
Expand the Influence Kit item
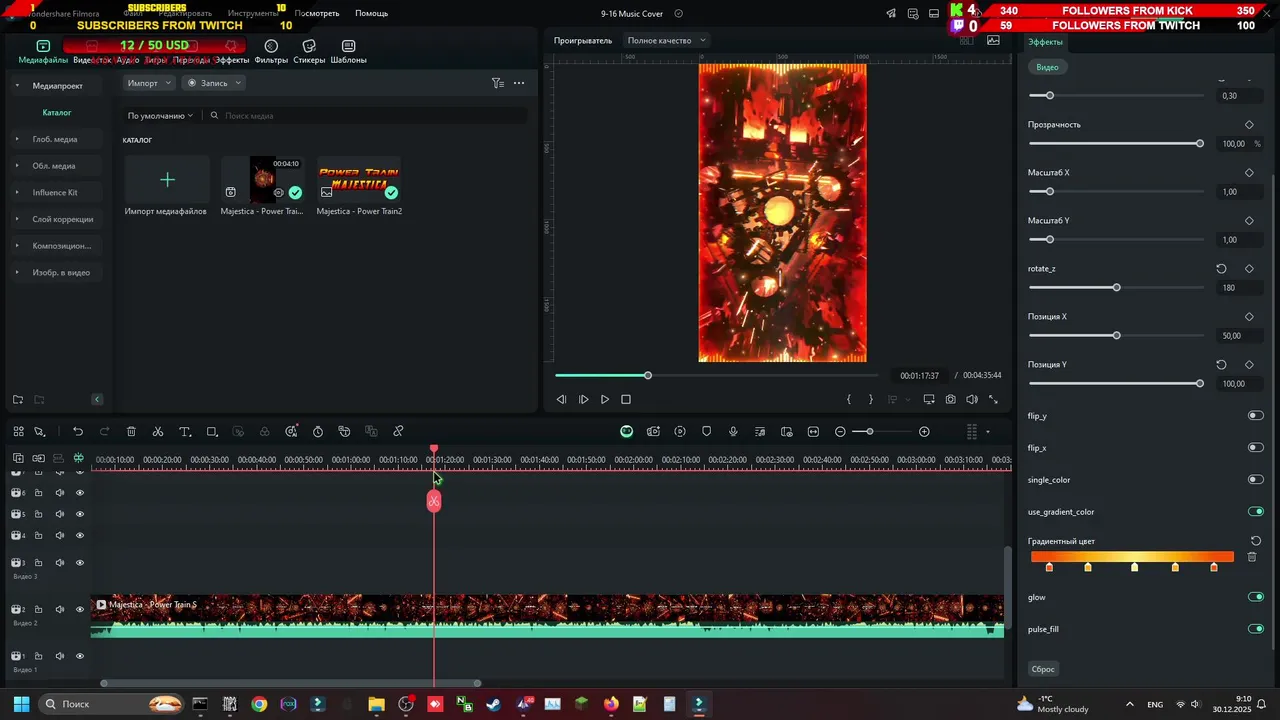[17, 192]
